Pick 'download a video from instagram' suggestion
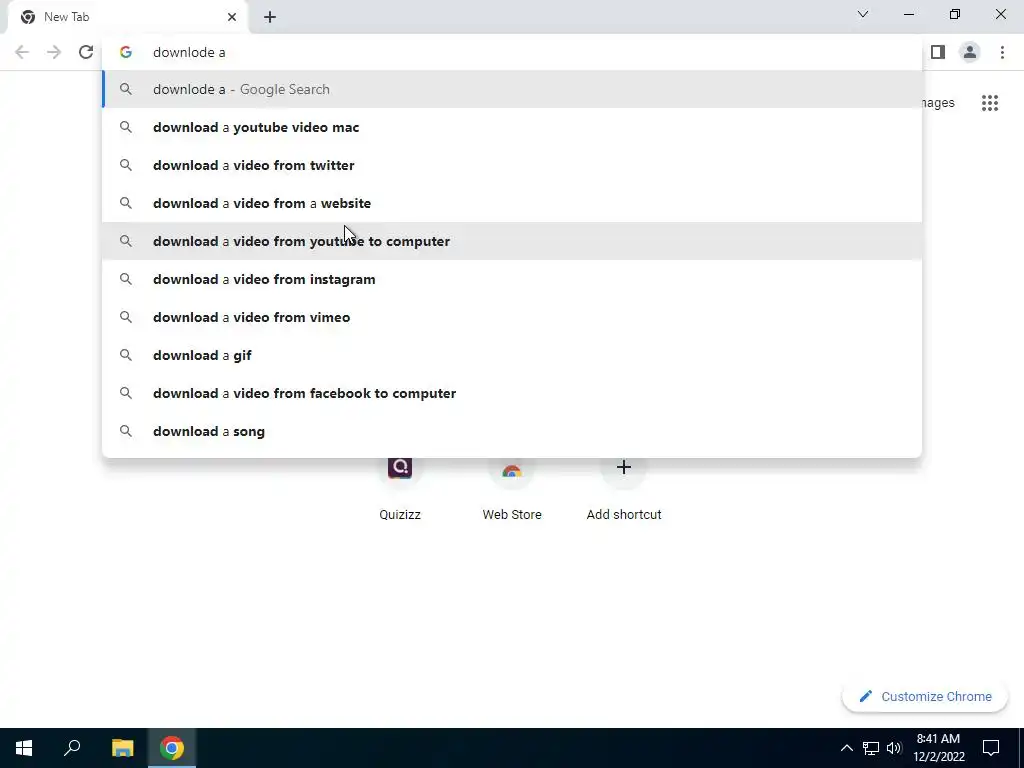The image size is (1024, 768). click(512, 279)
